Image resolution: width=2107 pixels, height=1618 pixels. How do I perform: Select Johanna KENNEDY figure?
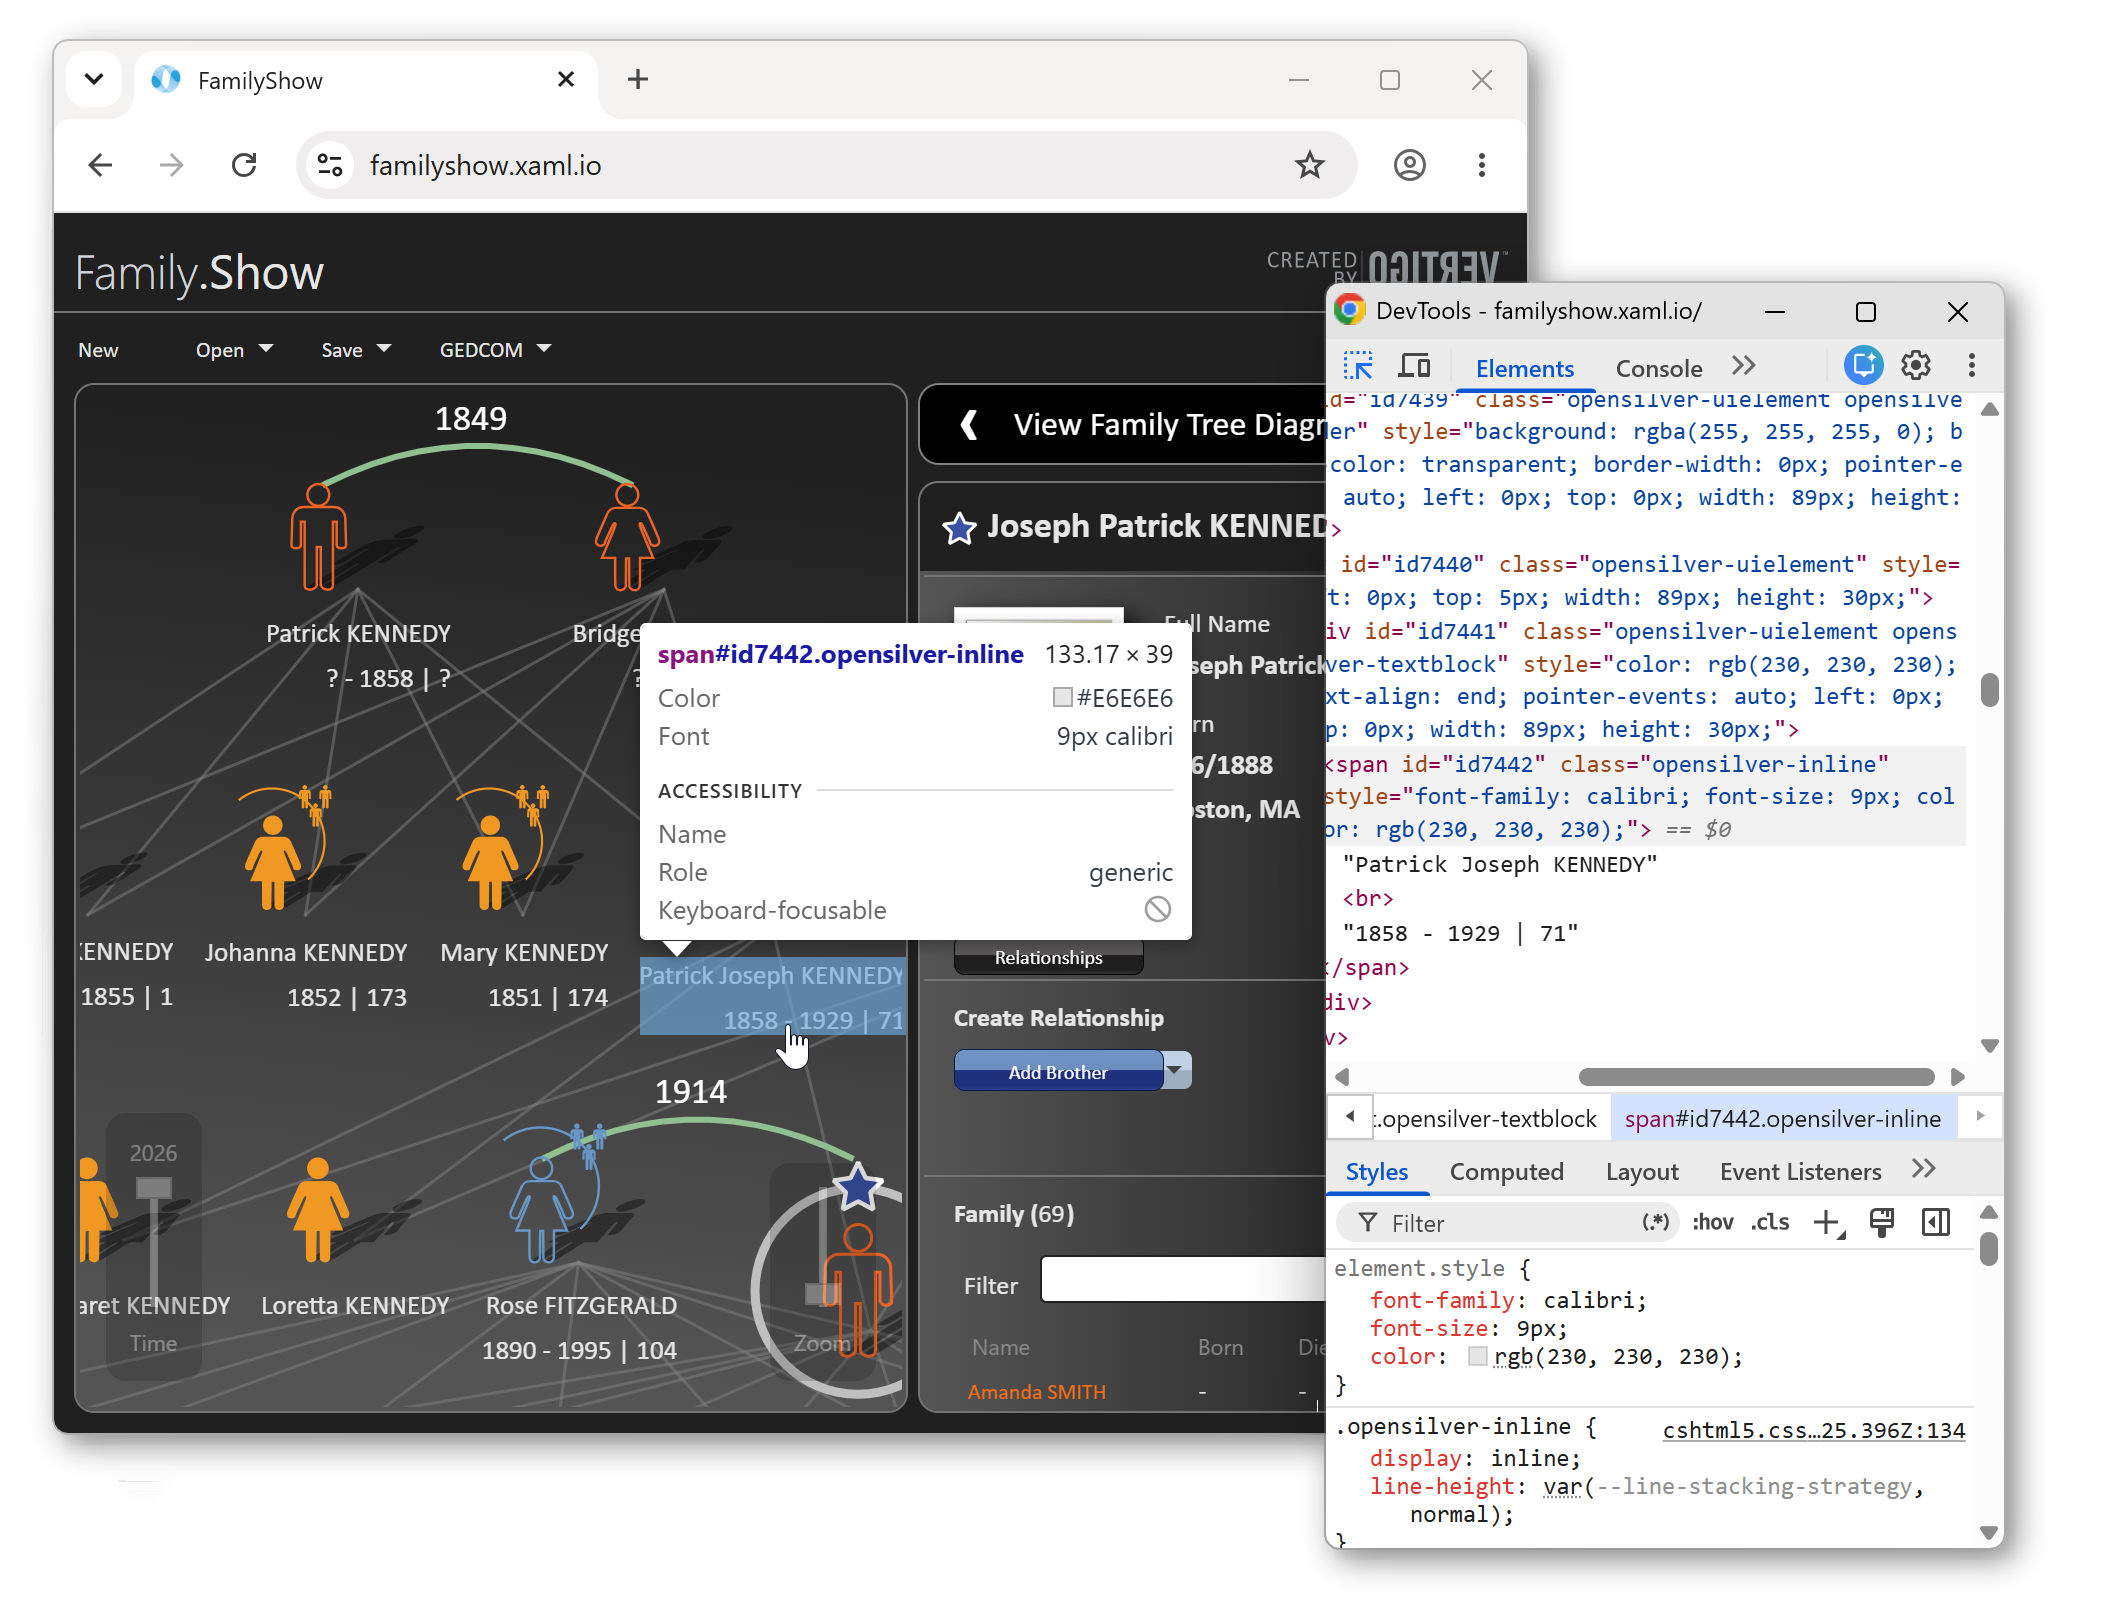(272, 862)
